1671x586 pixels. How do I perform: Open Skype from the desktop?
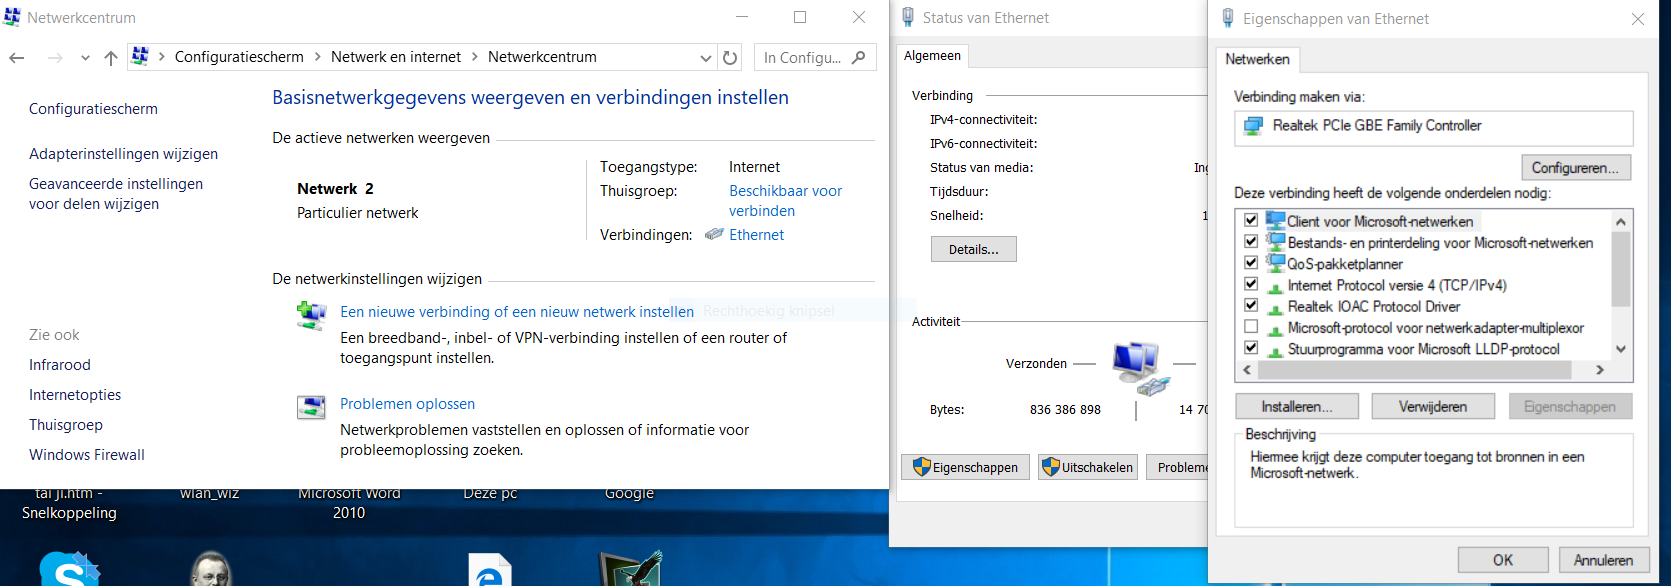click(x=70, y=568)
